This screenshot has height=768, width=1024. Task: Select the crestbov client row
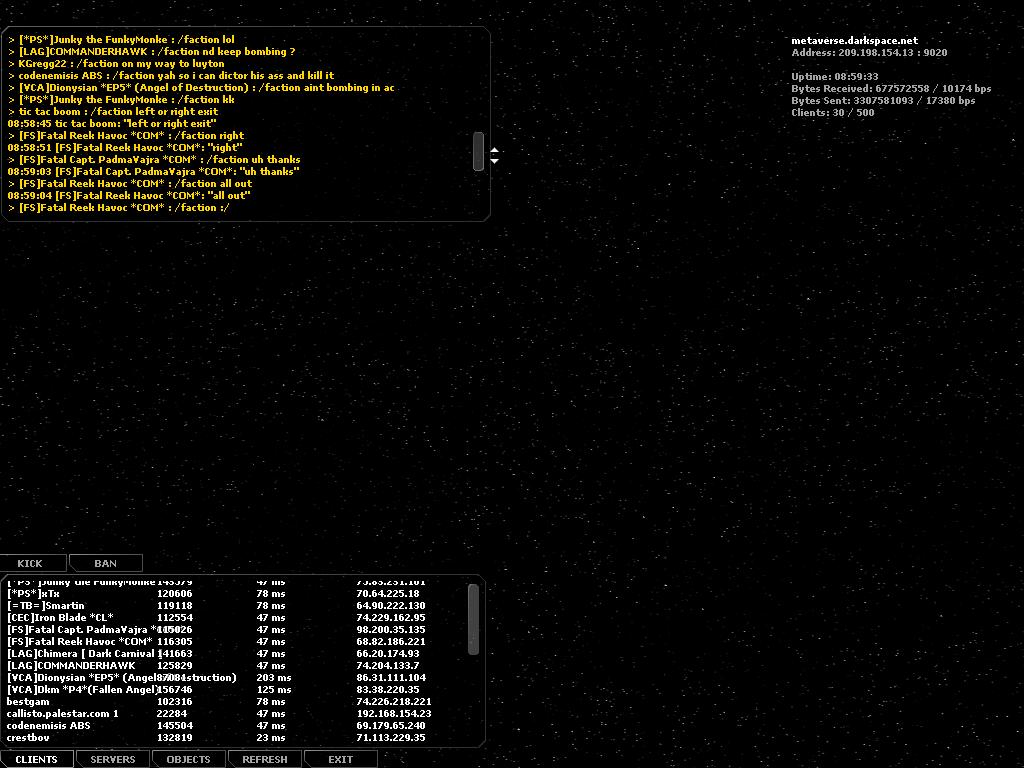pos(28,738)
